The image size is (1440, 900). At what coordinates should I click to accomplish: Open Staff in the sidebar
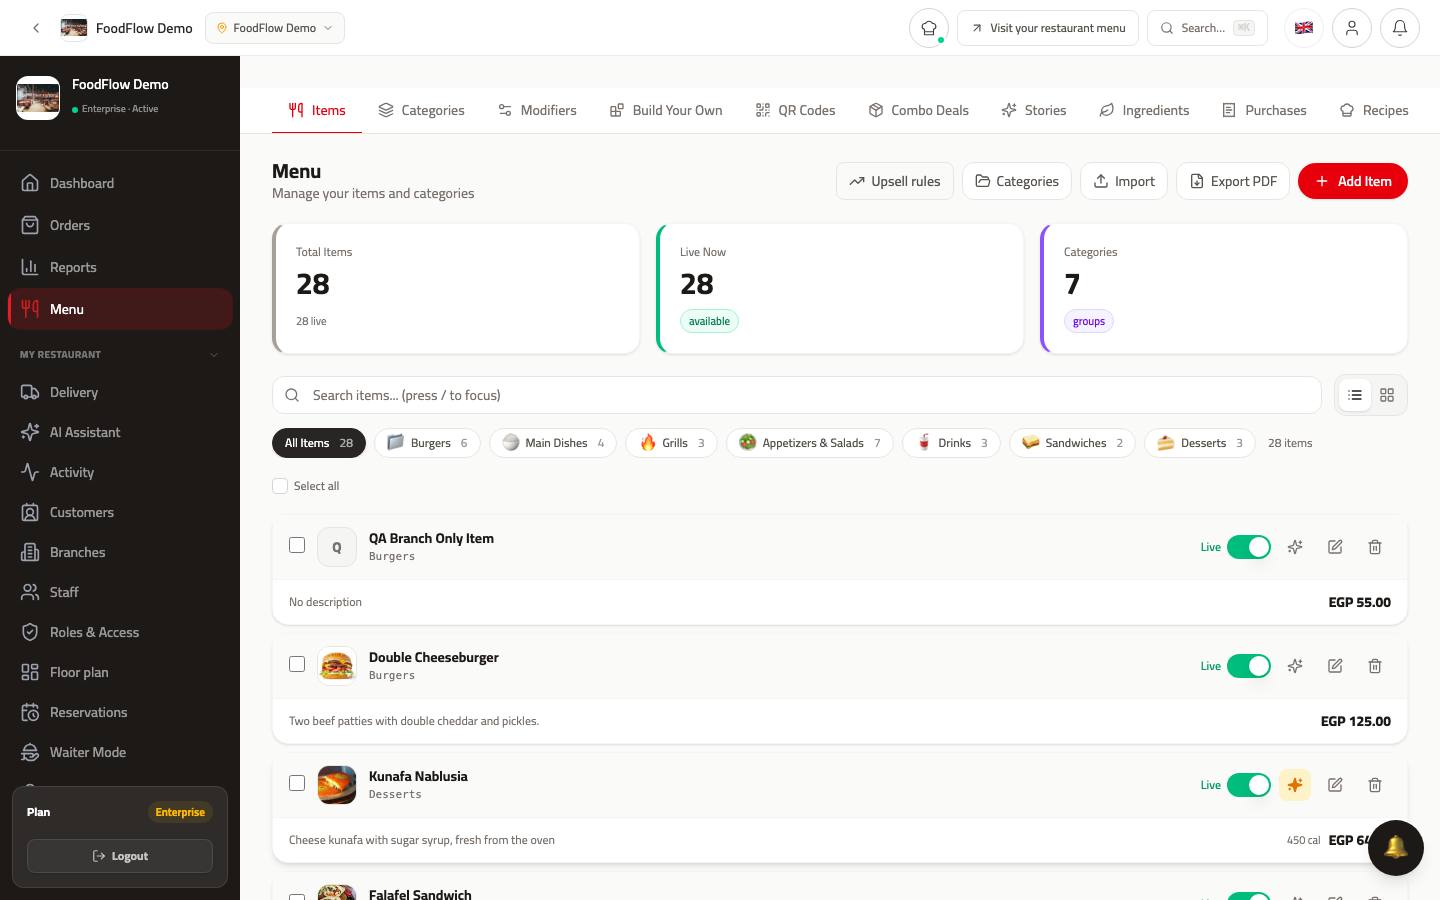point(120,592)
